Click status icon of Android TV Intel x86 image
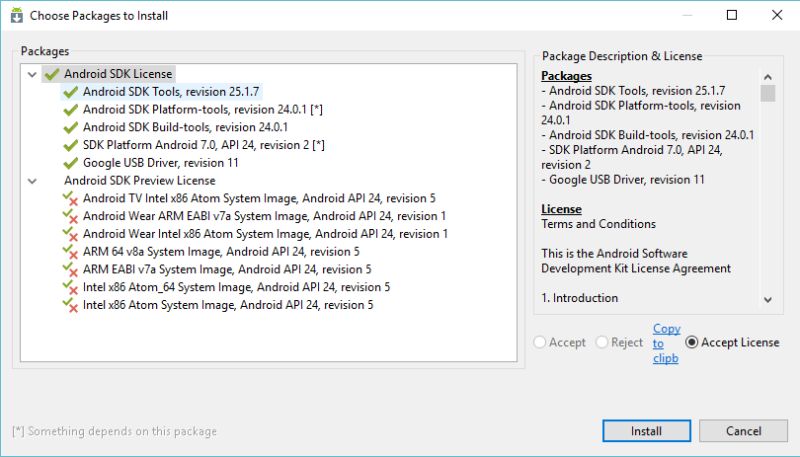The height and width of the screenshot is (457, 800). pyautogui.click(x=70, y=199)
